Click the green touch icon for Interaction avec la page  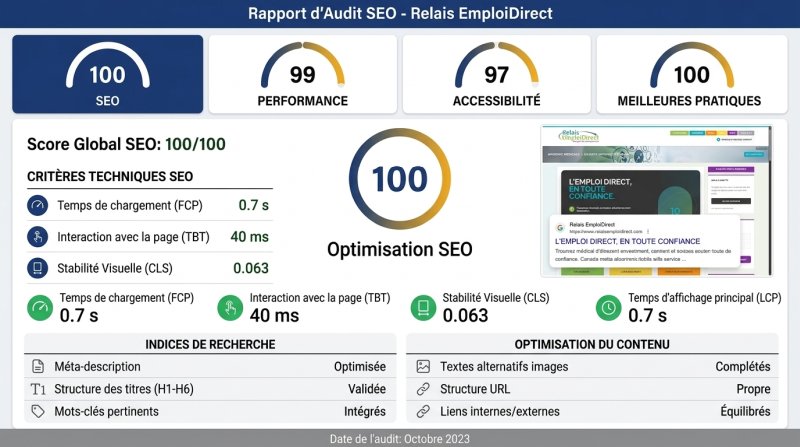click(x=230, y=308)
